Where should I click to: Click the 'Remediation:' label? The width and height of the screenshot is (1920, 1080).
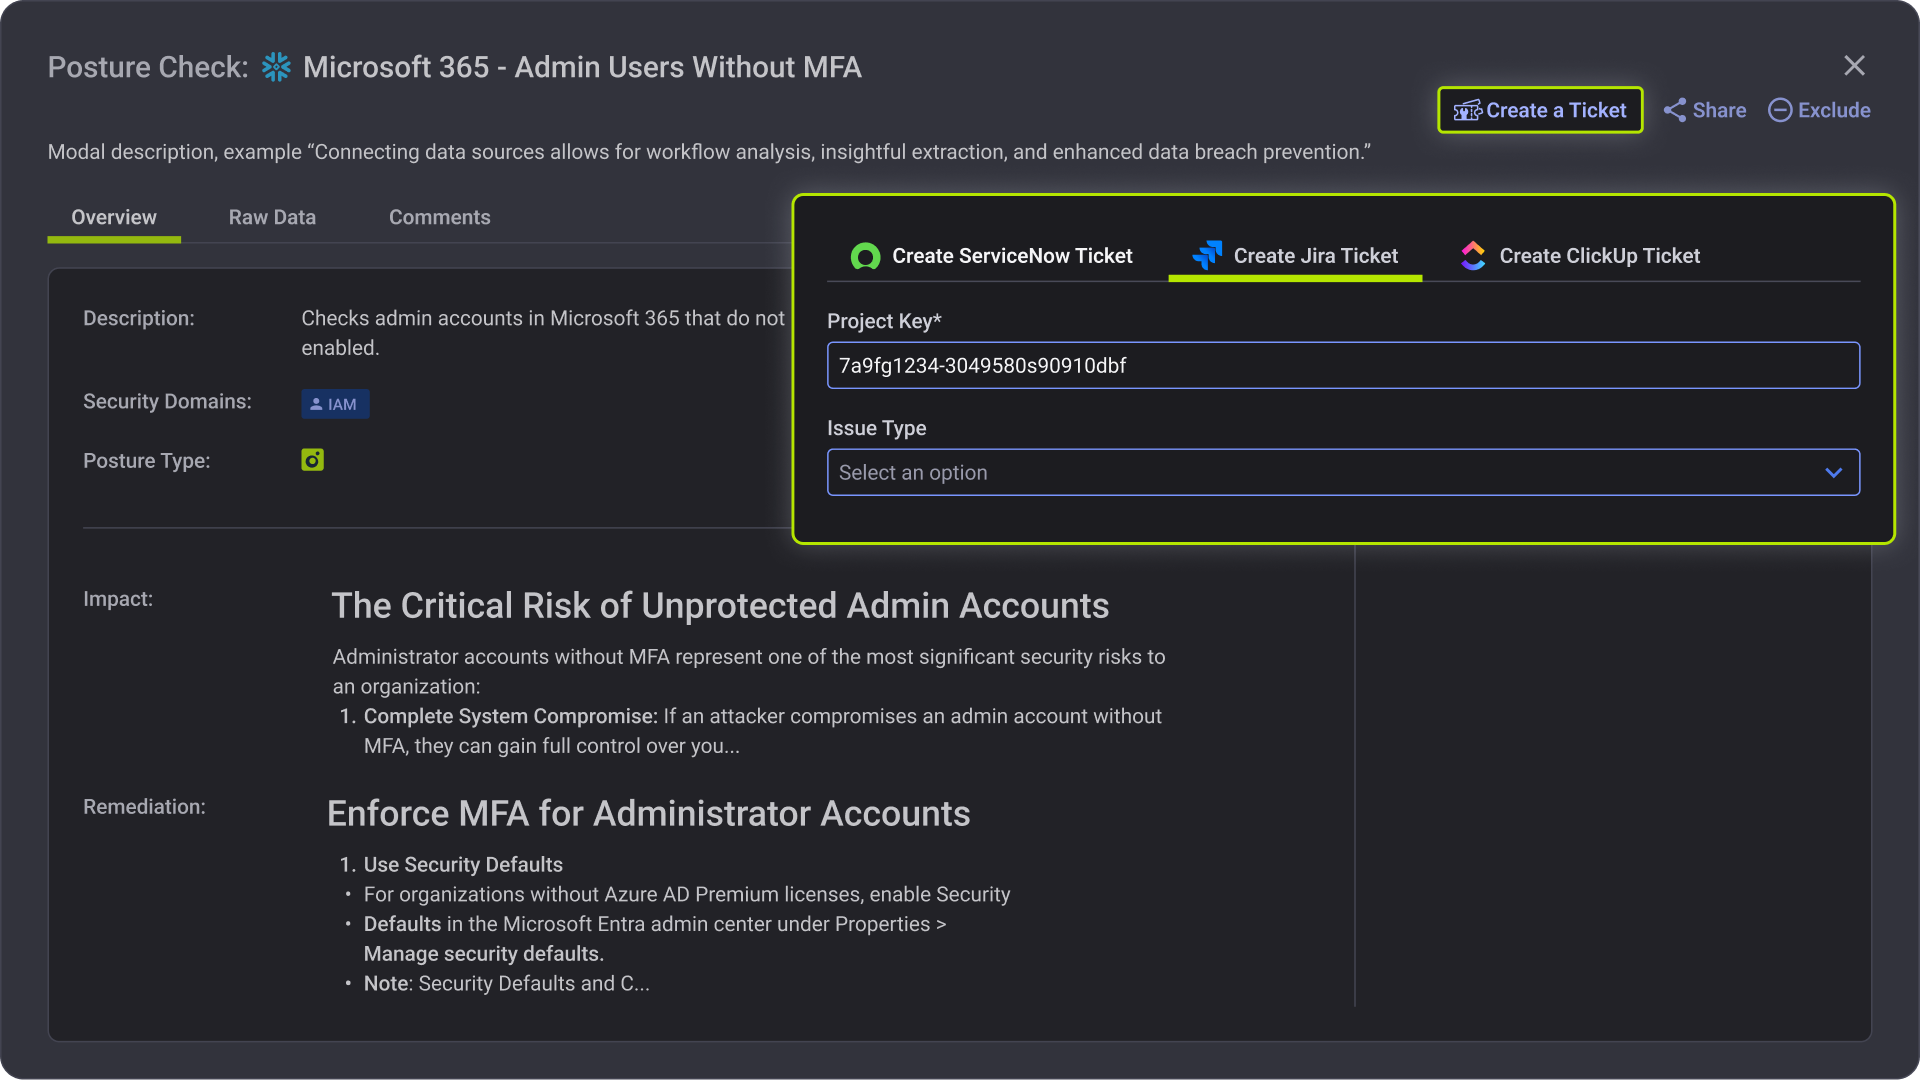click(144, 806)
